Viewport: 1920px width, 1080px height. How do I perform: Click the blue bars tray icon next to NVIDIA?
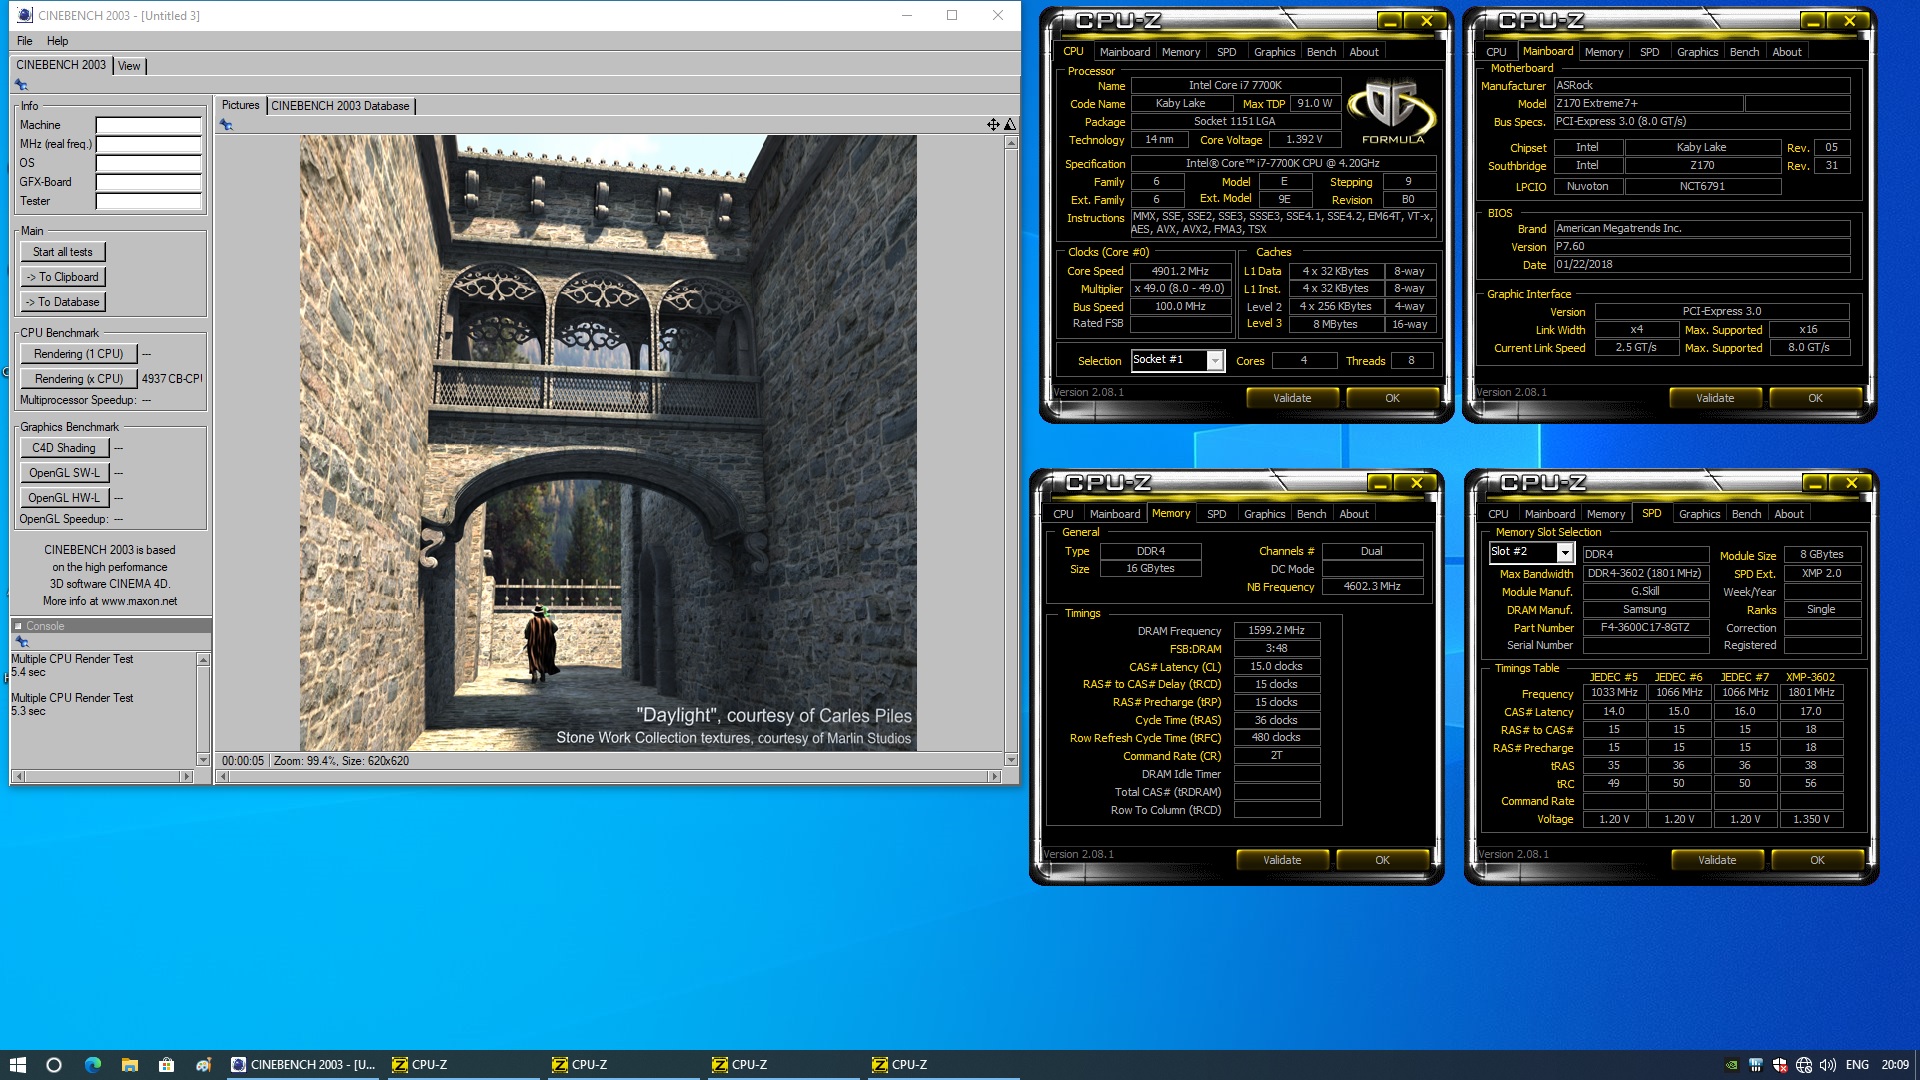click(1755, 1065)
